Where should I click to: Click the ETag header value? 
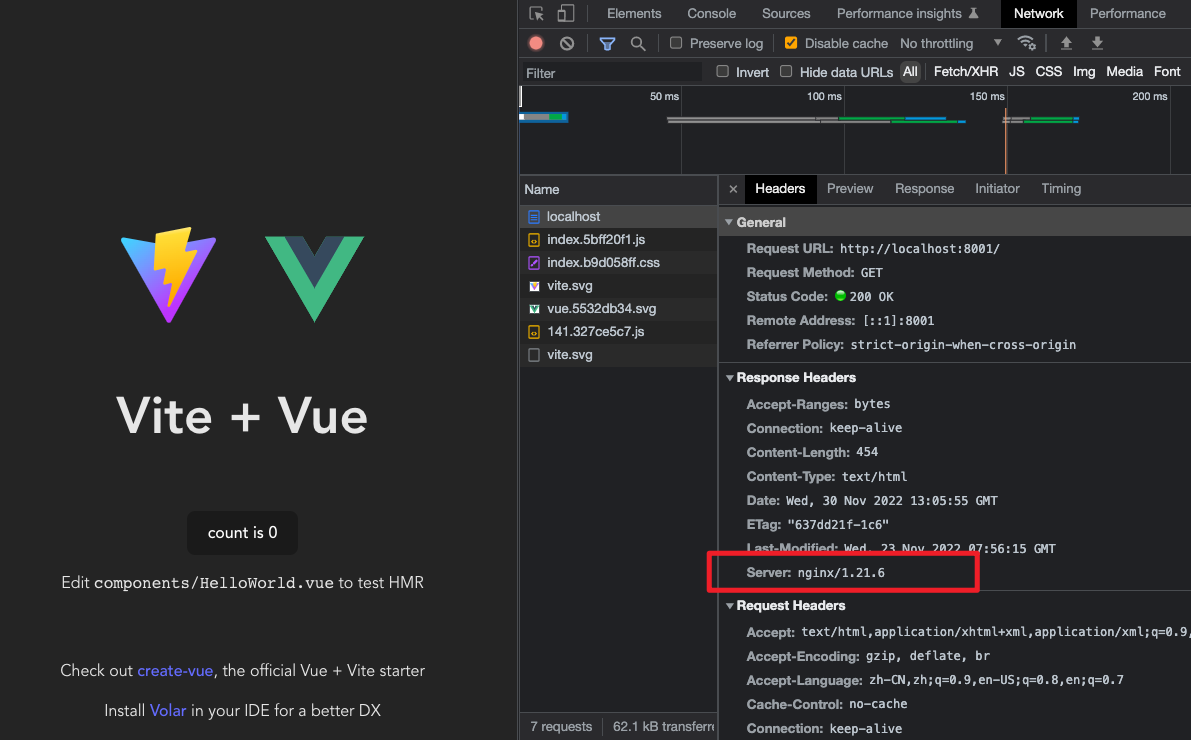coord(838,525)
